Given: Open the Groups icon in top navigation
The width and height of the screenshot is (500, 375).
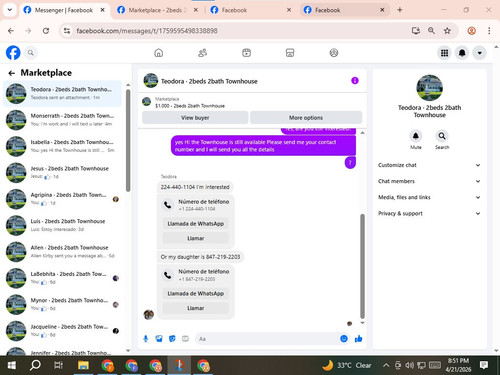Looking at the screenshot, I should tap(334, 53).
